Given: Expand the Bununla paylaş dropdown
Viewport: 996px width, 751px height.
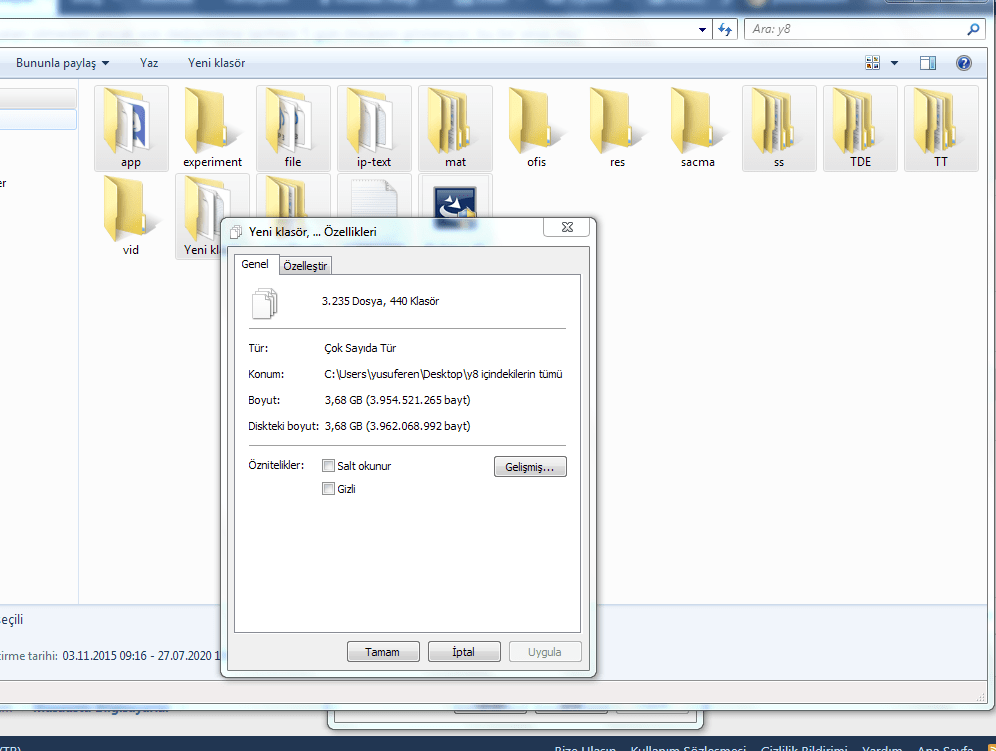Looking at the screenshot, I should [x=62, y=63].
